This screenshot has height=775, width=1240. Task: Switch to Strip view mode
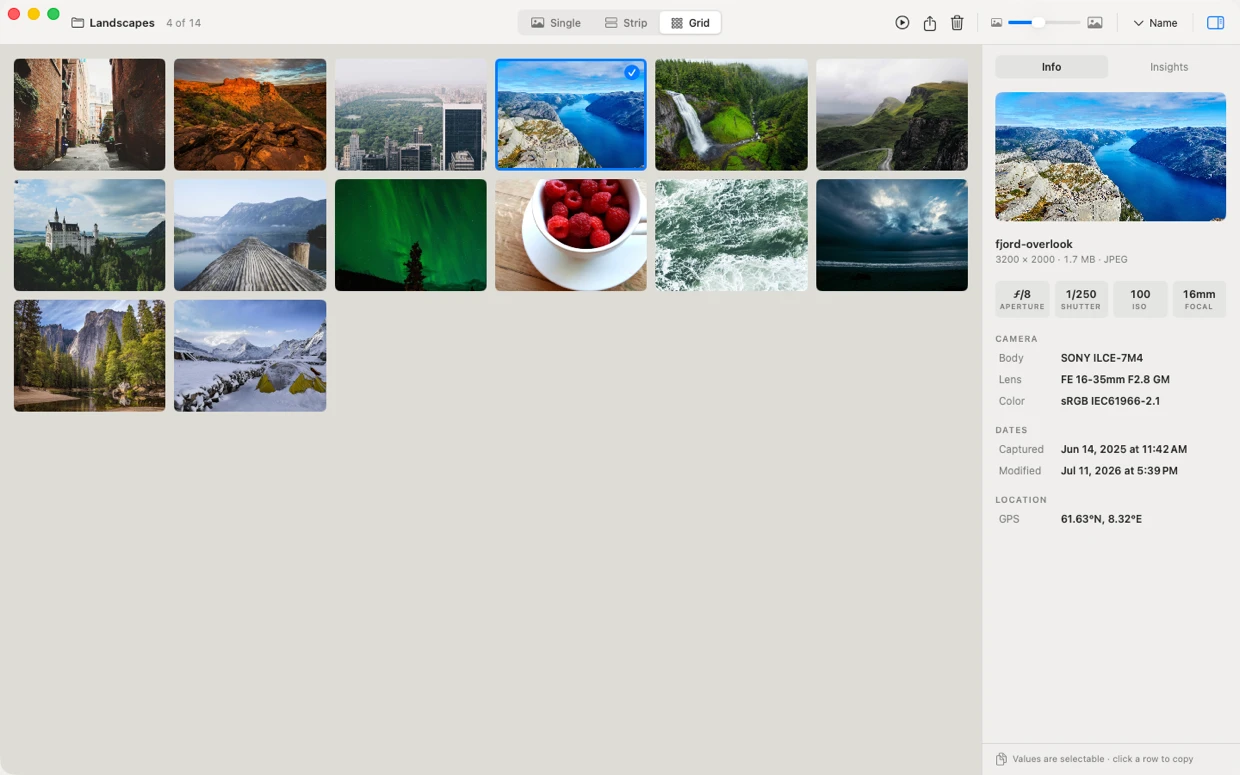coord(626,23)
